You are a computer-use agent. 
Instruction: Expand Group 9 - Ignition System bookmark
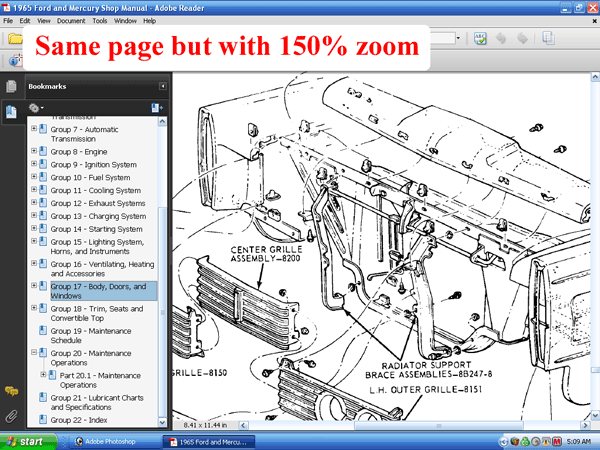coord(34,164)
